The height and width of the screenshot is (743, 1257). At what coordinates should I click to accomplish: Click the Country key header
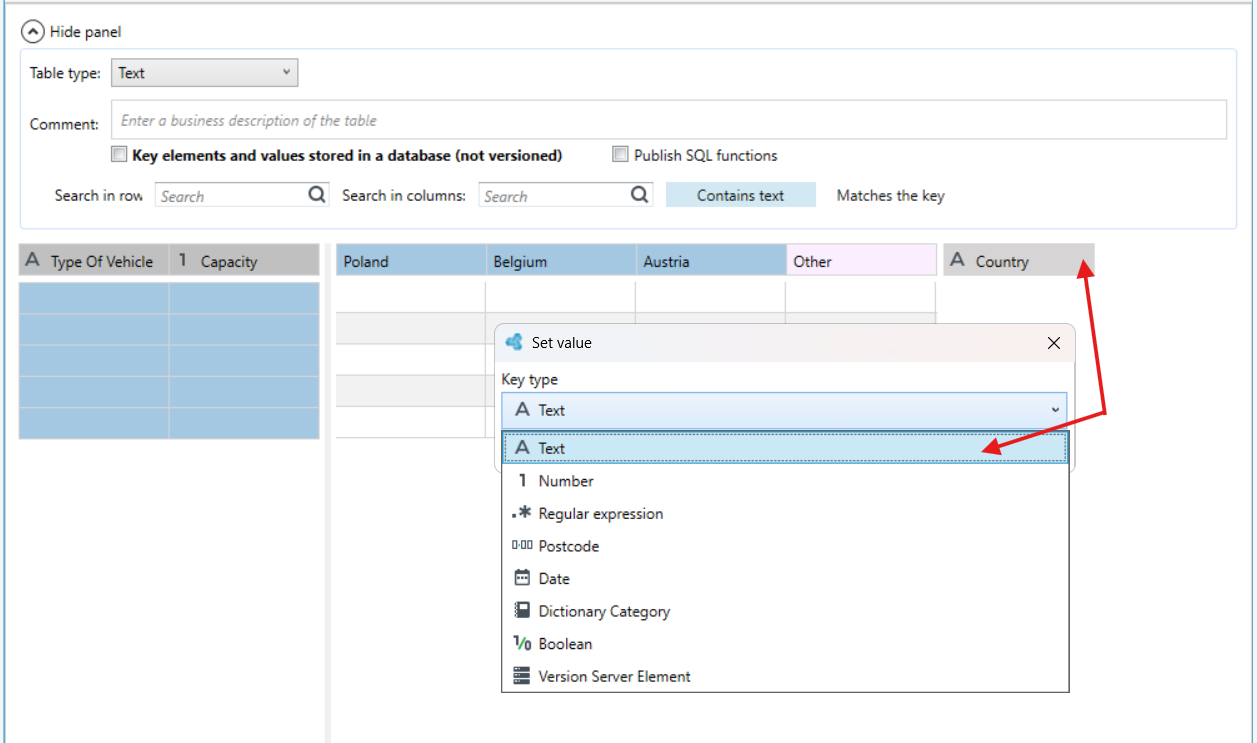(1019, 261)
